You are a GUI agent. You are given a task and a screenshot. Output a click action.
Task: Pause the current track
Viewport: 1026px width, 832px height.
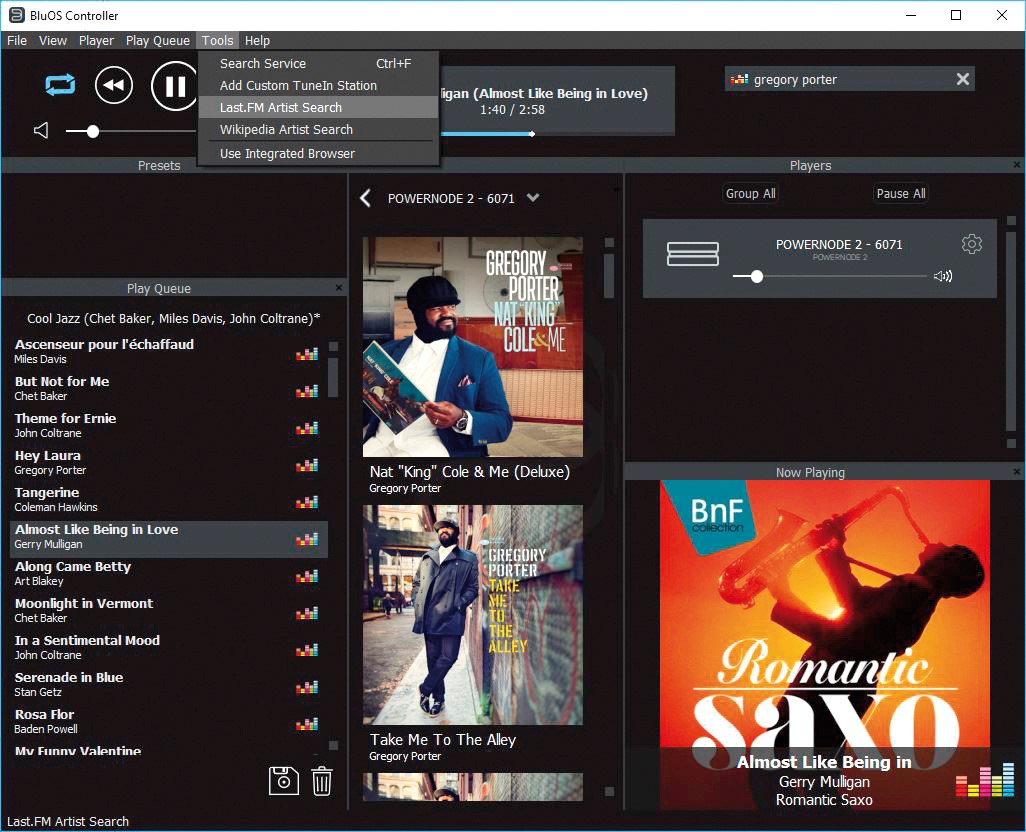(x=174, y=86)
